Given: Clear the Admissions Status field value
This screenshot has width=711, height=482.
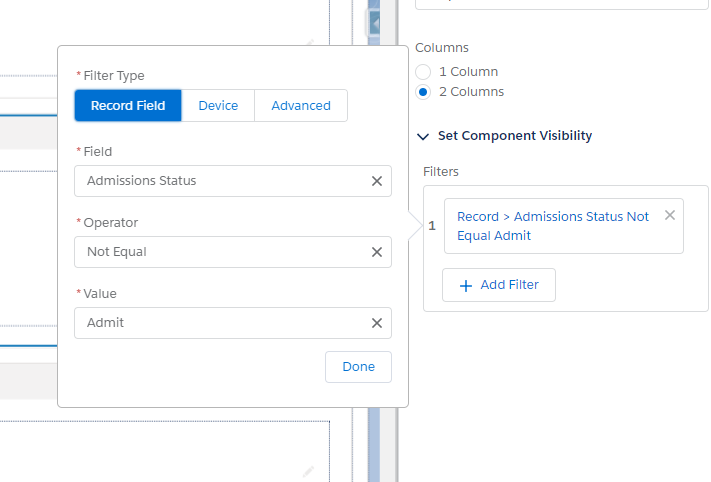Looking at the screenshot, I should (x=377, y=181).
